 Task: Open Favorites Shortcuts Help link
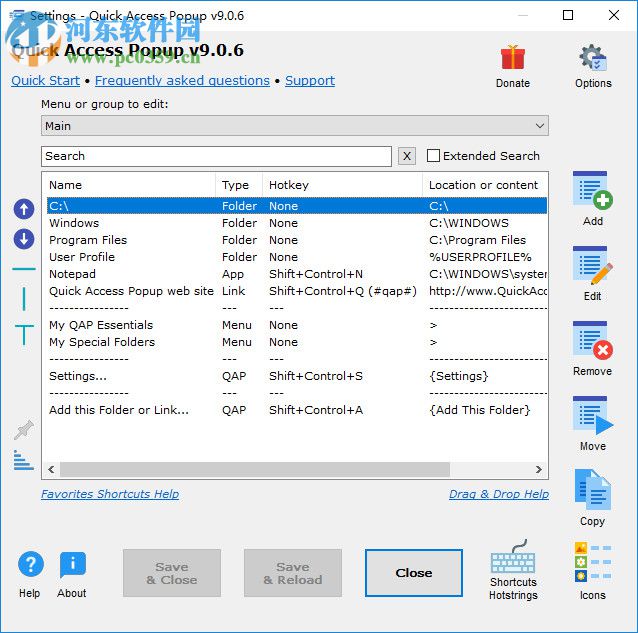click(x=110, y=494)
